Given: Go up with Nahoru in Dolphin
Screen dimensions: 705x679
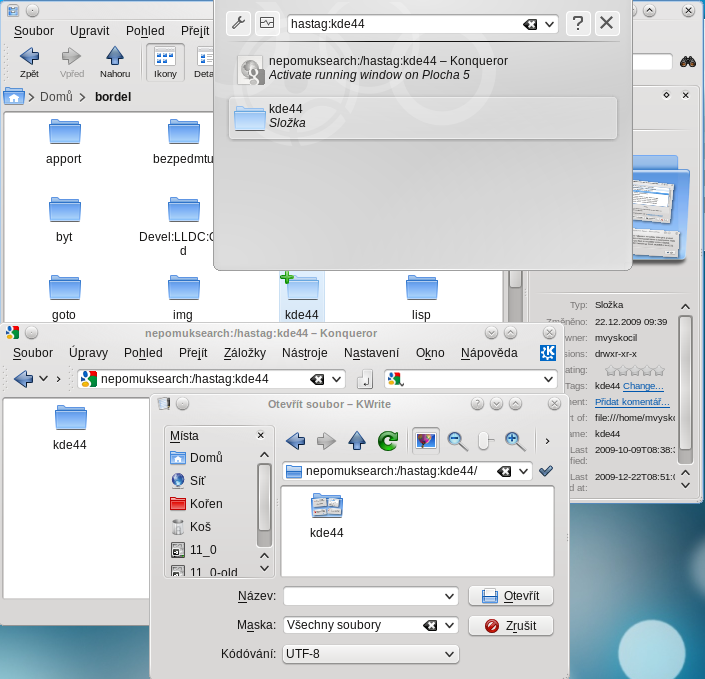Looking at the screenshot, I should click(x=115, y=63).
